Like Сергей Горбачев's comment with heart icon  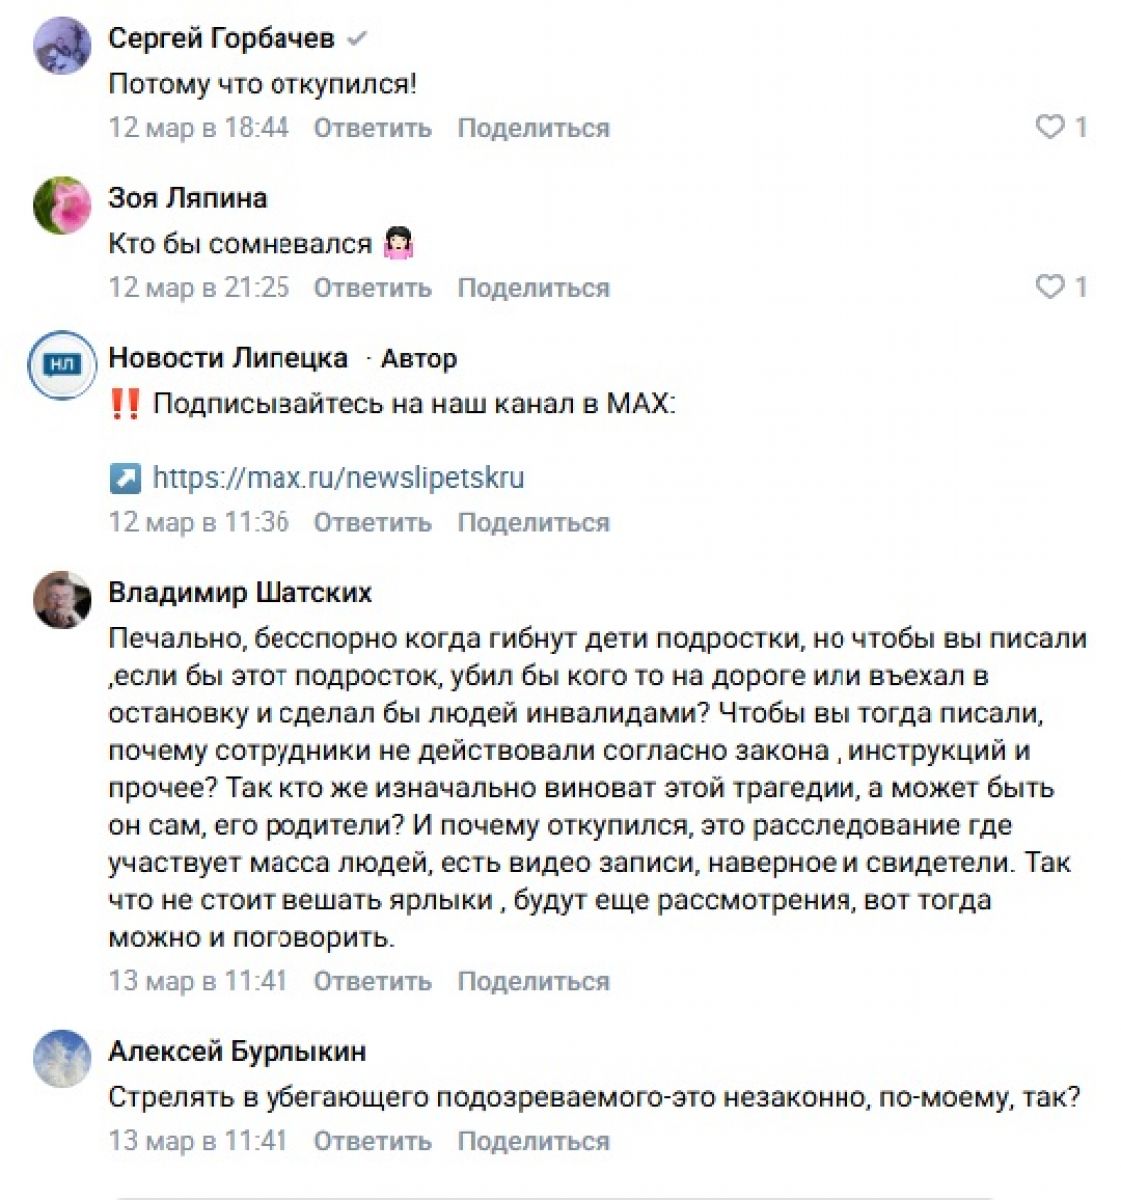tap(1050, 127)
